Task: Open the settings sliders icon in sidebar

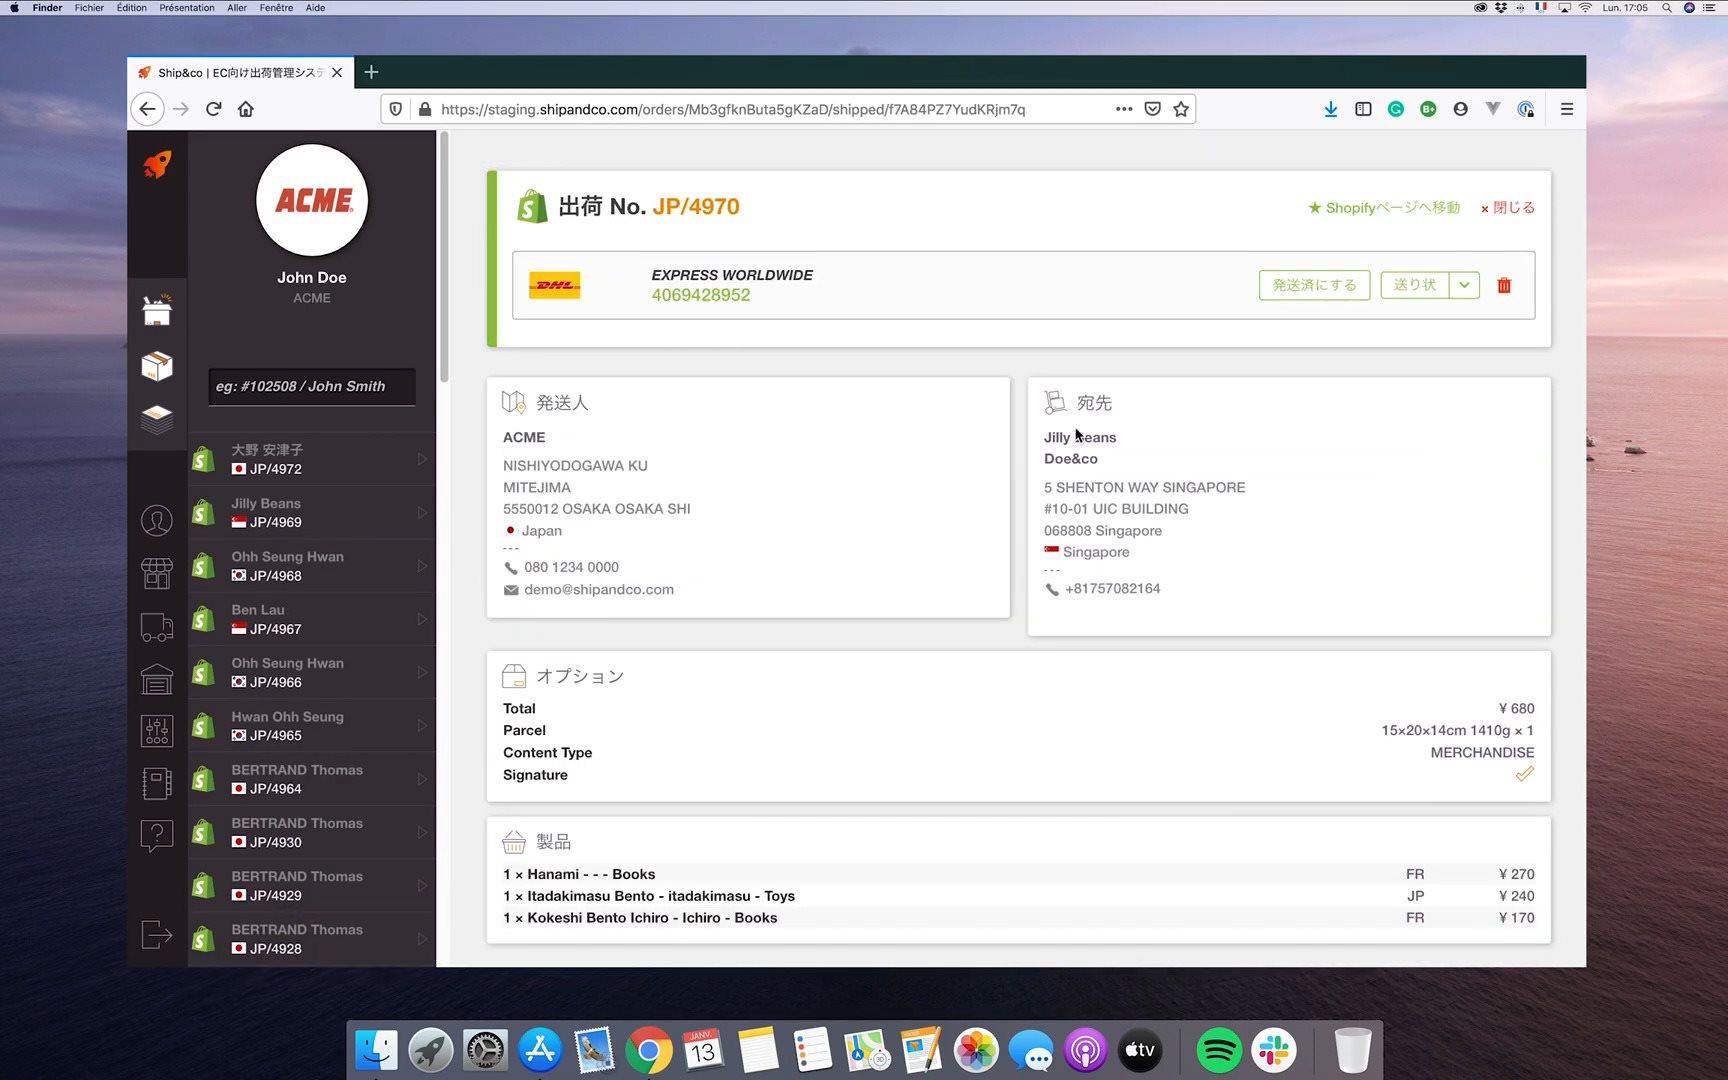Action: [x=157, y=731]
